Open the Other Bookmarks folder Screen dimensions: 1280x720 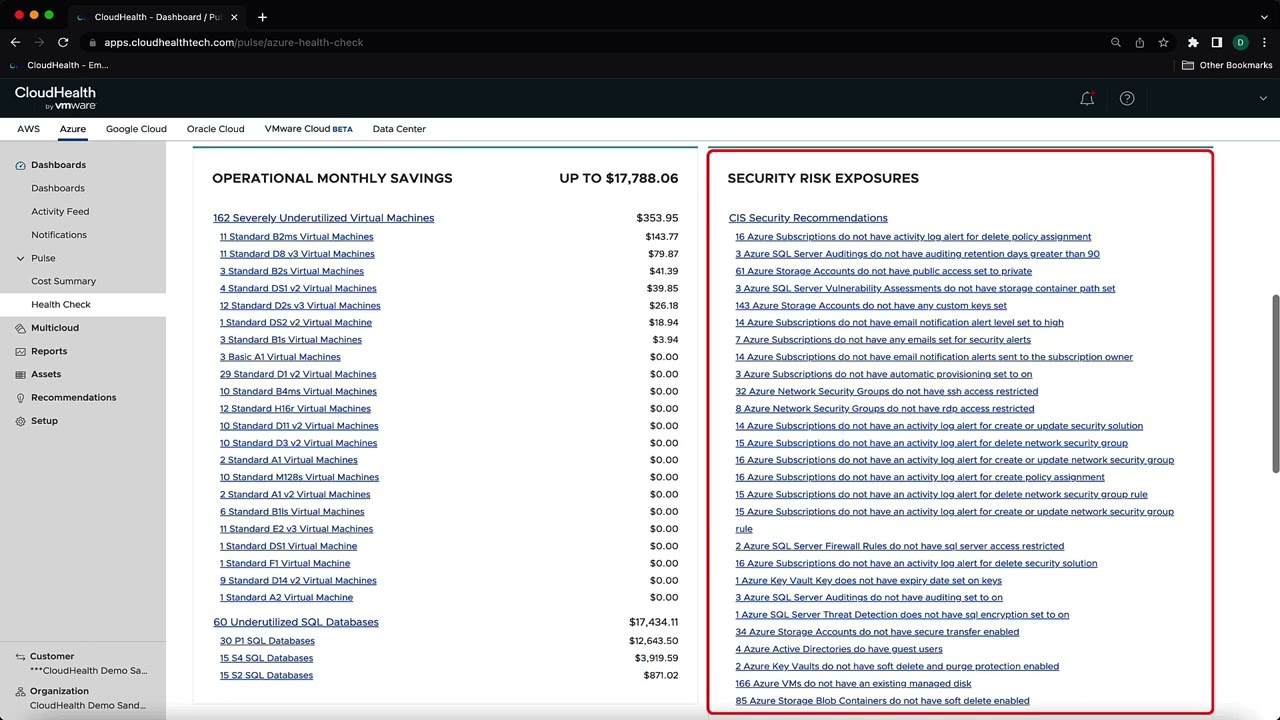(1227, 65)
